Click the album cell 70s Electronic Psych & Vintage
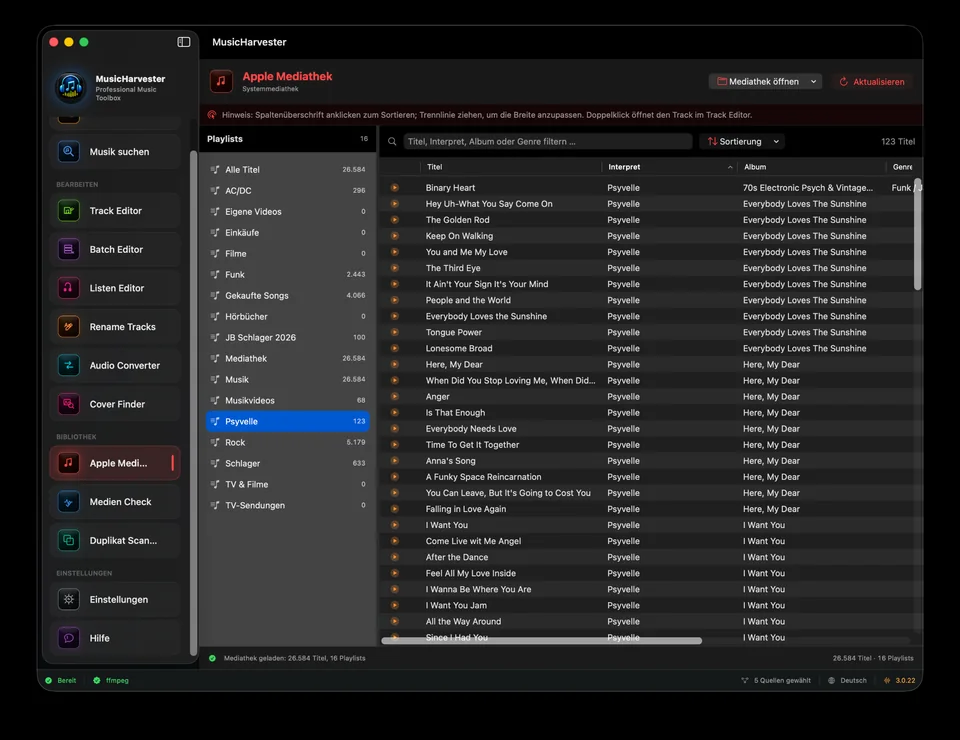This screenshot has width=960, height=740. (x=808, y=188)
